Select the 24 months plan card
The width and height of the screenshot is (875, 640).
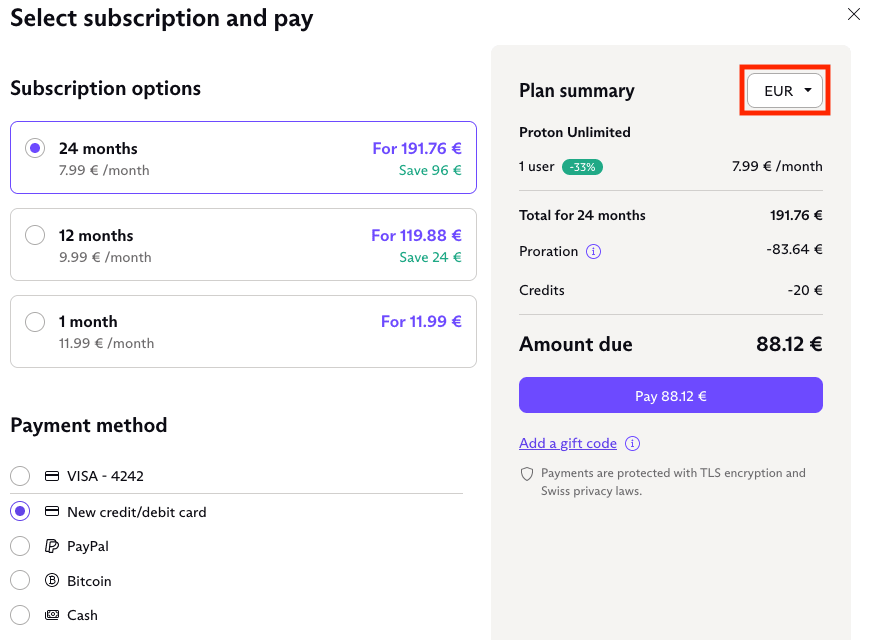243,157
